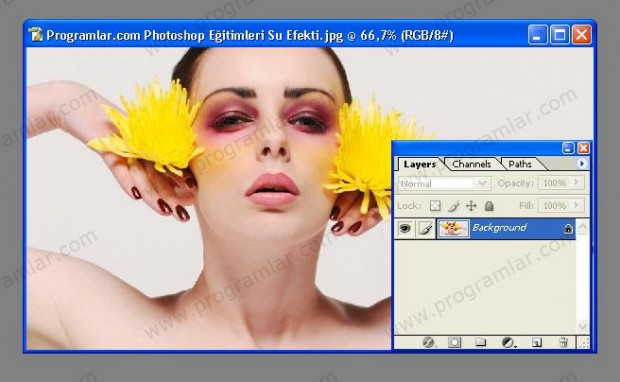The height and width of the screenshot is (382, 620).
Task: Maximize the Su Efekti.jpg document window
Action: coord(560,35)
